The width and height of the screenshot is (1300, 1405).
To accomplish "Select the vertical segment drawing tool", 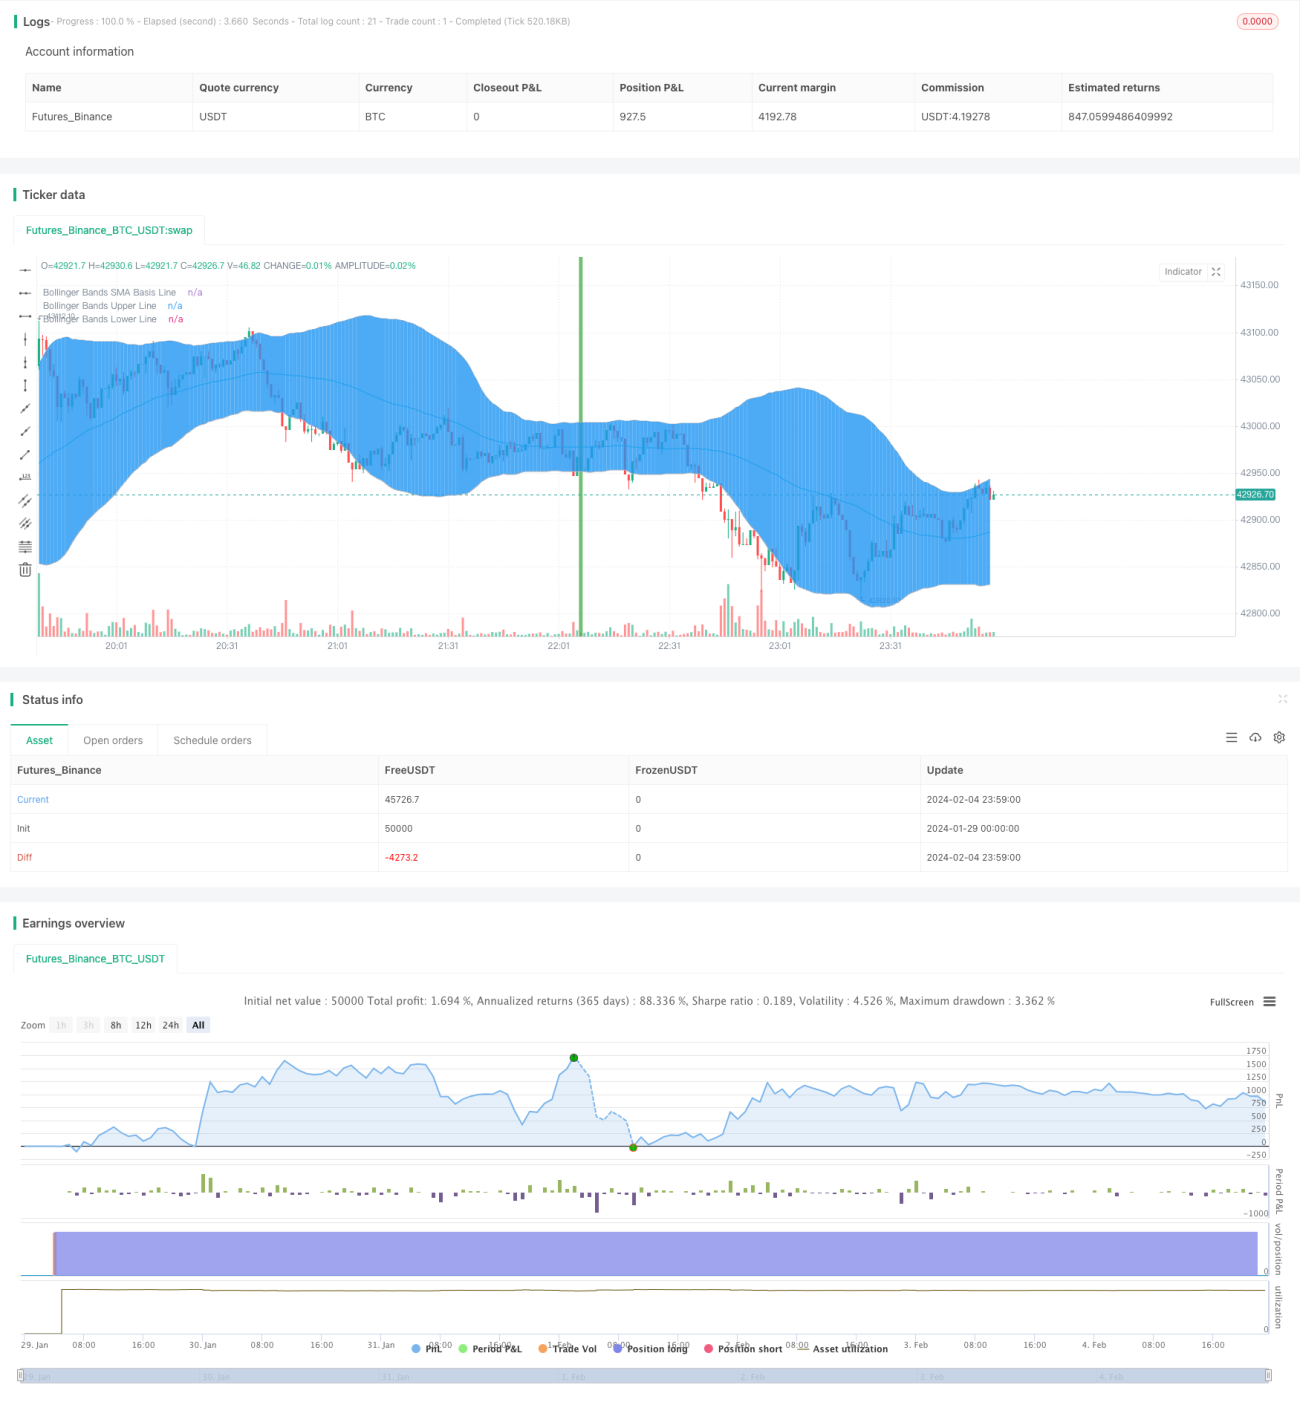I will (25, 385).
